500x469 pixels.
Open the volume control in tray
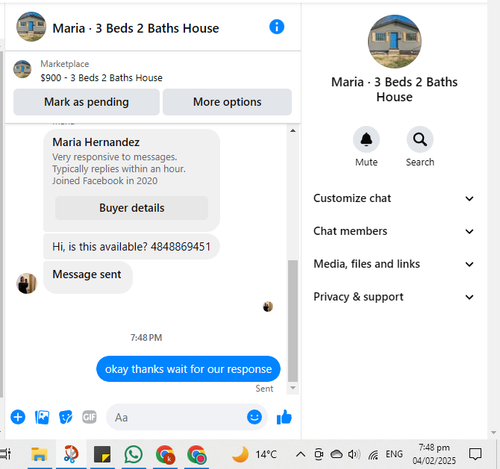coord(354,454)
